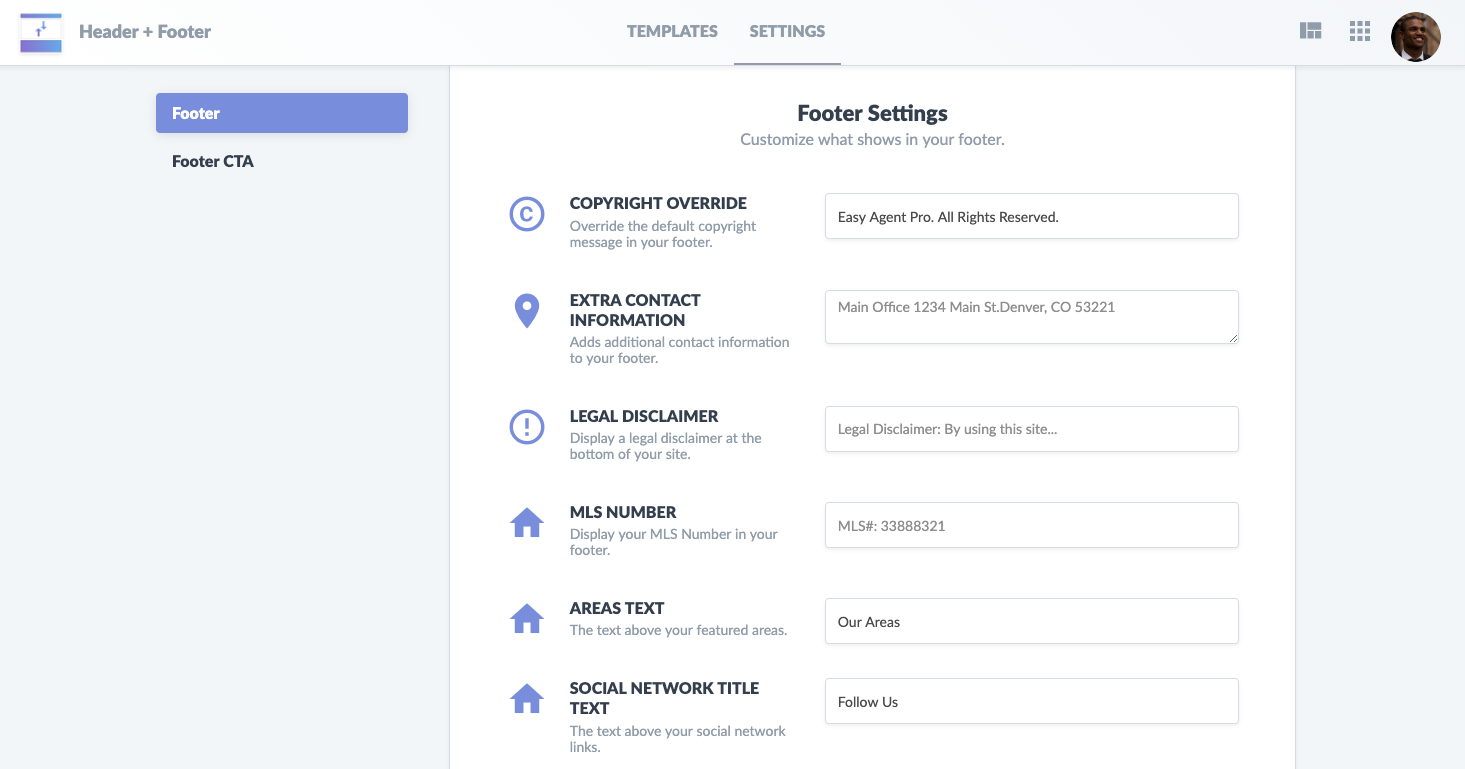
Task: Focus the MLS Number input field
Action: (x=1032, y=525)
